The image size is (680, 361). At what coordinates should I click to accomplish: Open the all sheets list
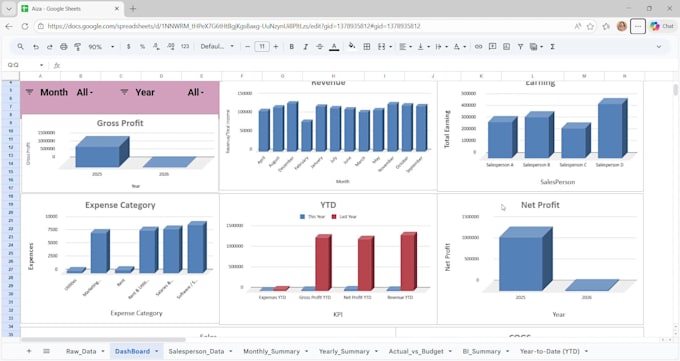46,351
